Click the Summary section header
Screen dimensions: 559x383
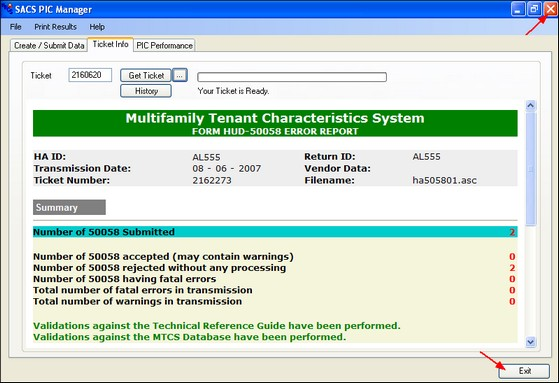(69, 207)
